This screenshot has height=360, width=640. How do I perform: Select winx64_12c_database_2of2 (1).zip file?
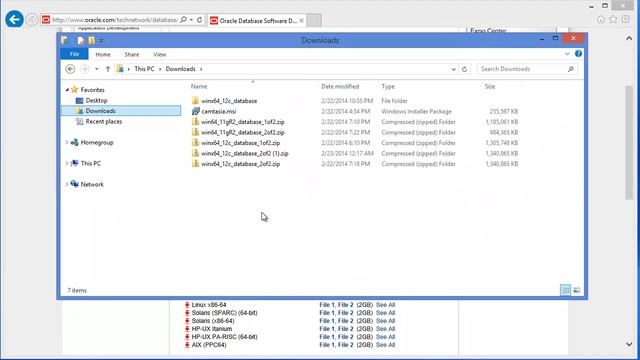point(245,153)
